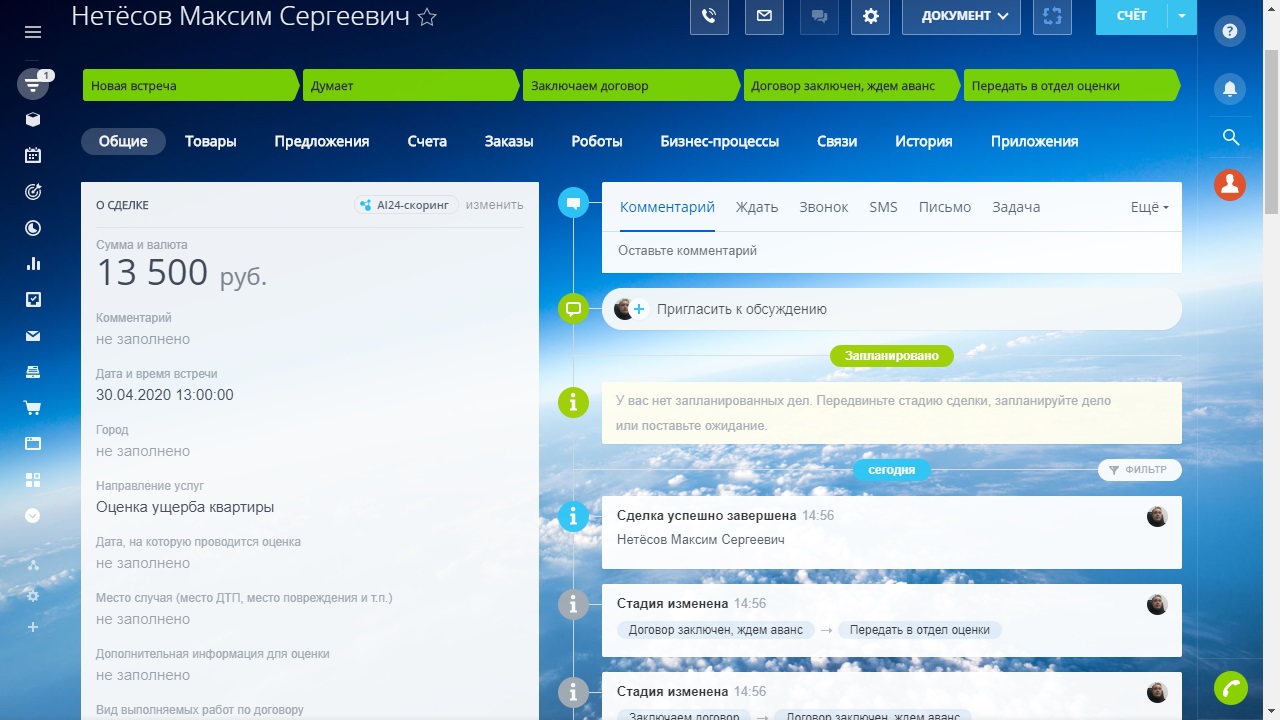Screen dimensions: 1280x720
Task: Click the изменить link in О сделке
Action: (494, 205)
